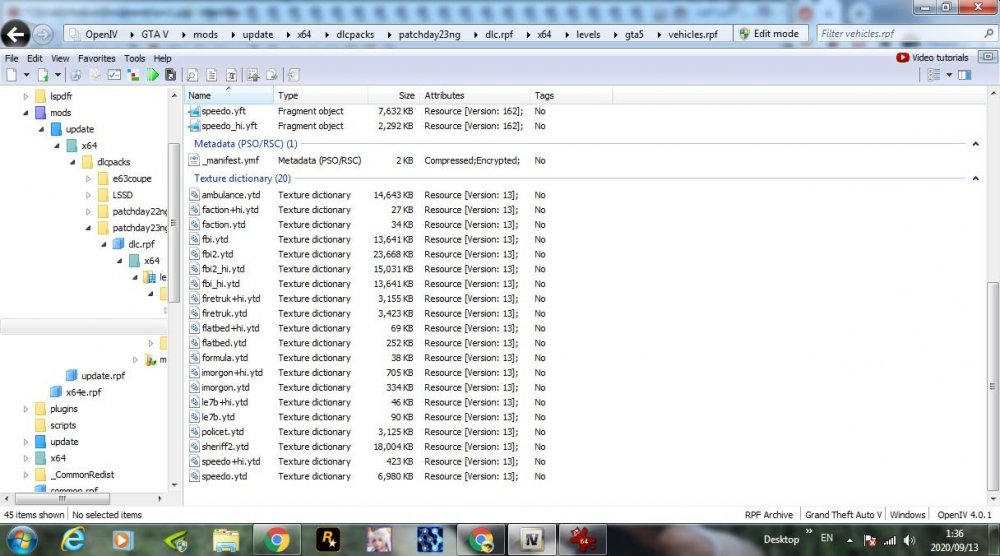The width and height of the screenshot is (1000, 556).
Task: Open view style dropdown arrow
Action: pyautogui.click(x=949, y=75)
